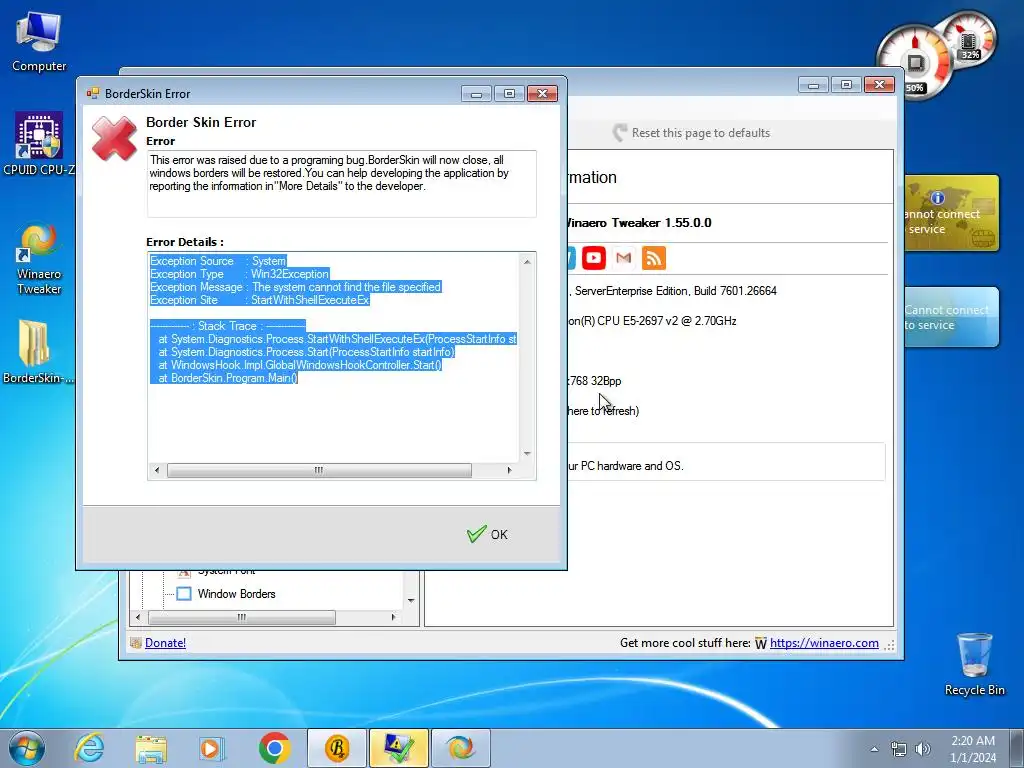
Task: Open the Windows Start menu
Action: [x=25, y=748]
